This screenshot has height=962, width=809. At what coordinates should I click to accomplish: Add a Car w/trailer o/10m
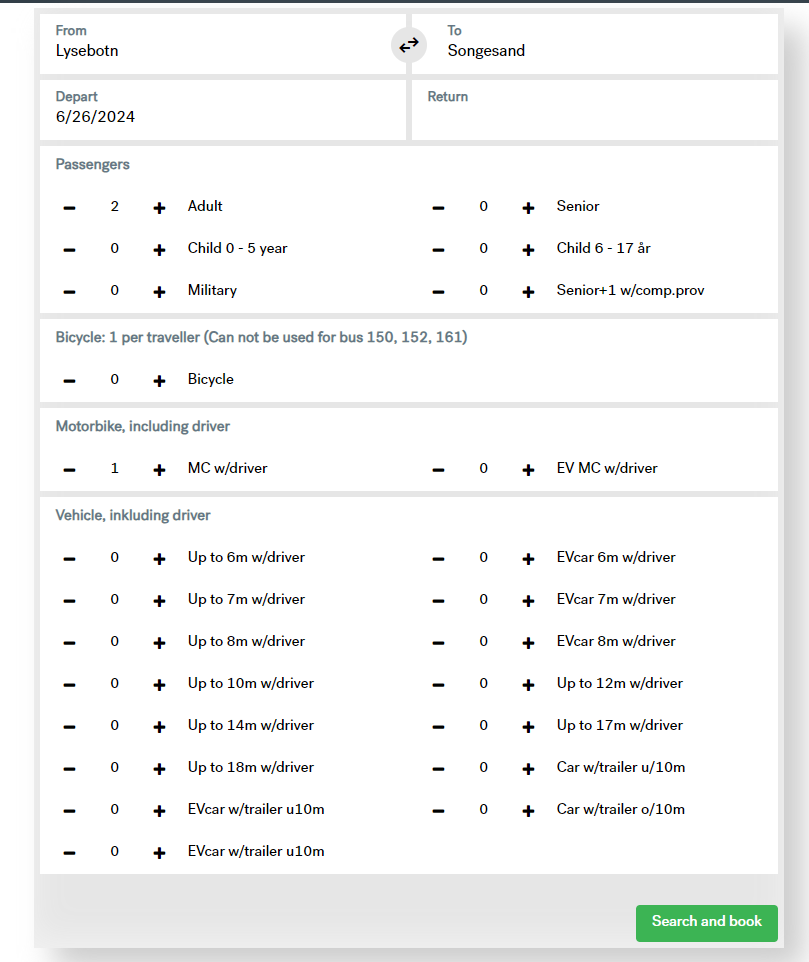[528, 810]
